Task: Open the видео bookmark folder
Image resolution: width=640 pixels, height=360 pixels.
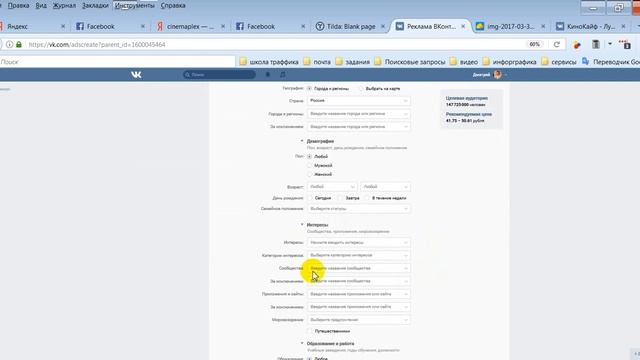Action: (464, 62)
